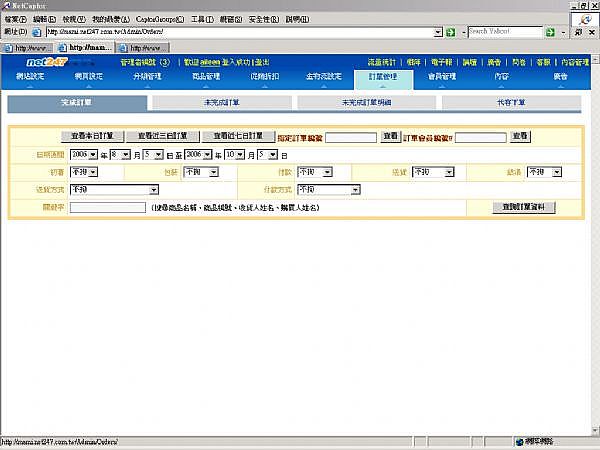Click the 指定訂單編號 input box

pos(350,137)
